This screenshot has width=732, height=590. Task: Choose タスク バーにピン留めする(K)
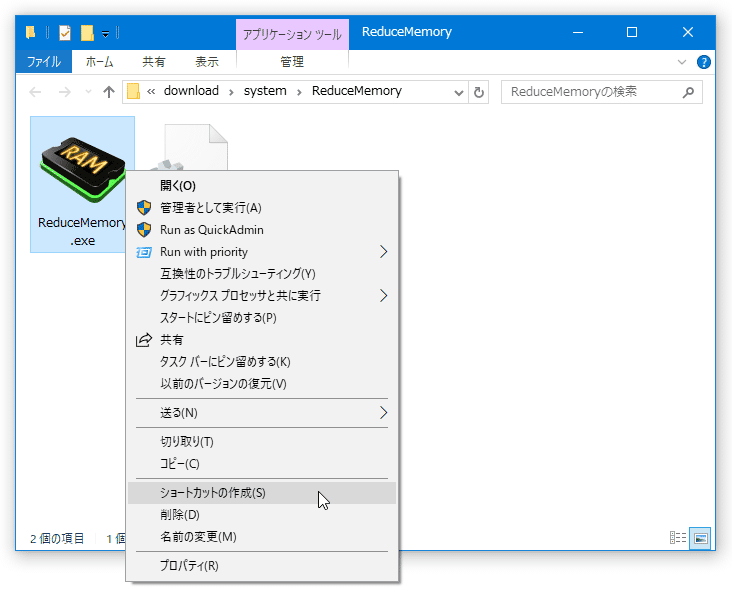point(262,362)
